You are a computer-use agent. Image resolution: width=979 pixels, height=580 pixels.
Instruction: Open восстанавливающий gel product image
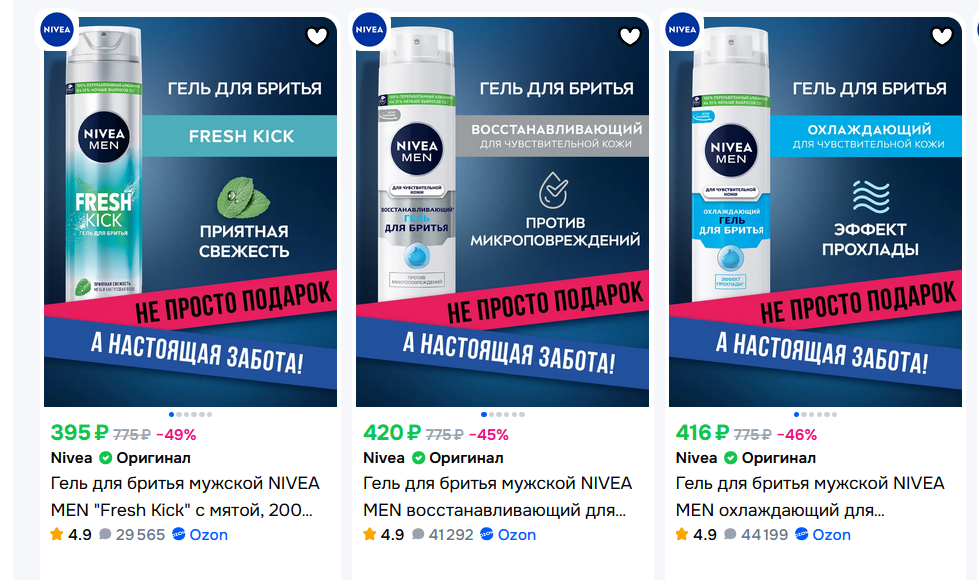(503, 212)
